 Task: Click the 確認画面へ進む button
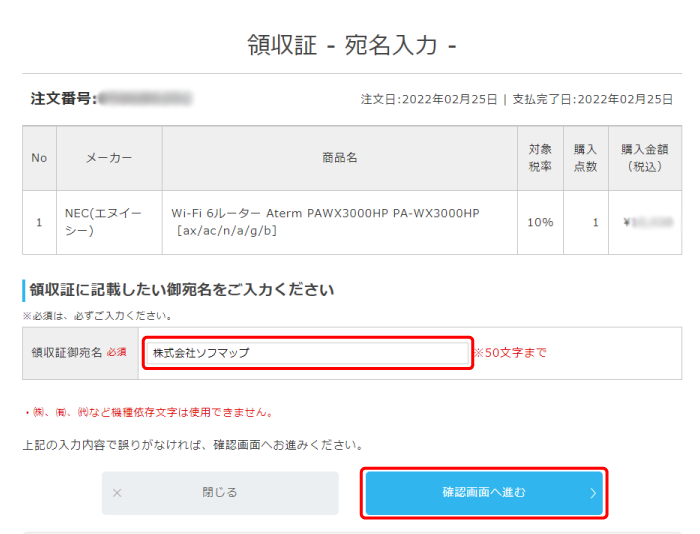coord(484,493)
